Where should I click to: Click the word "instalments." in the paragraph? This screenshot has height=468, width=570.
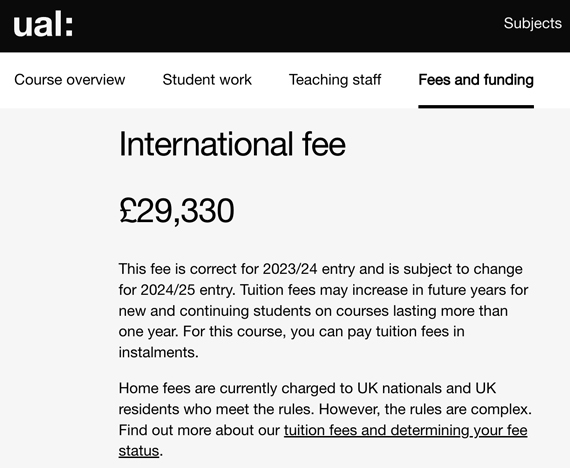pyautogui.click(x=158, y=352)
